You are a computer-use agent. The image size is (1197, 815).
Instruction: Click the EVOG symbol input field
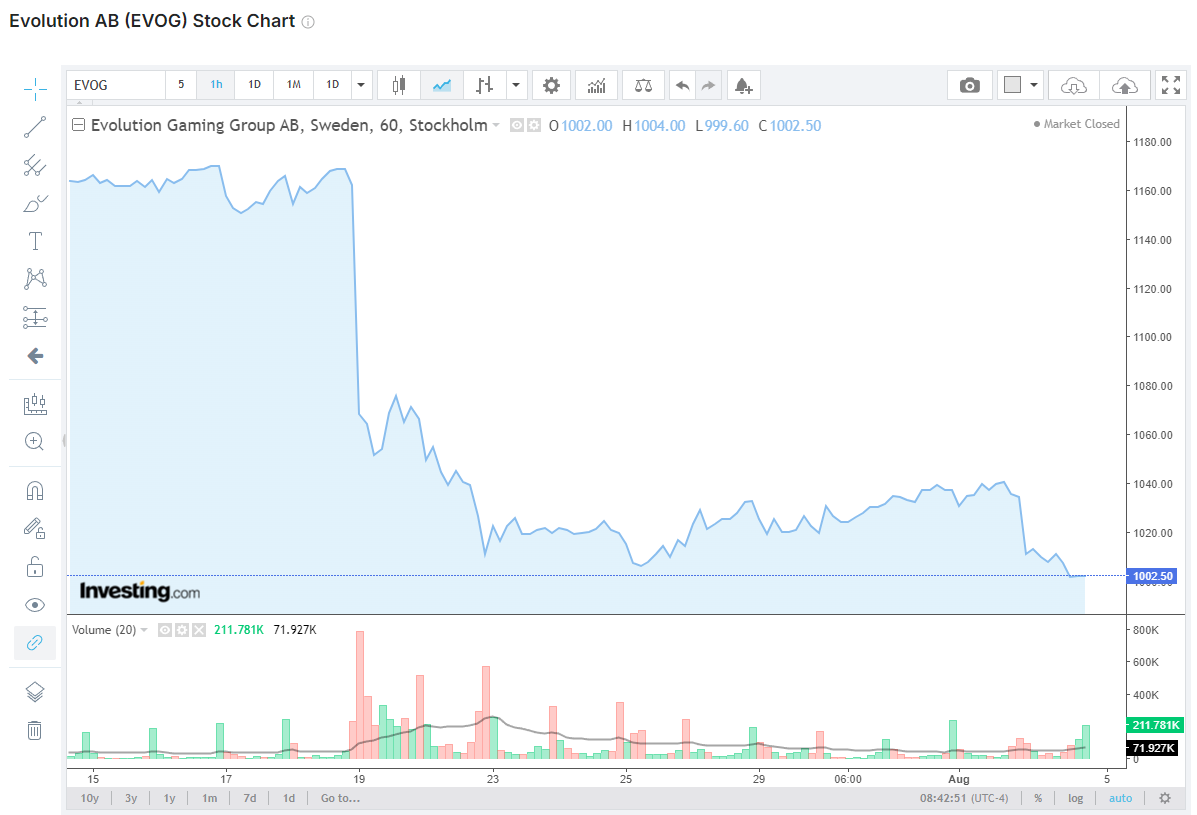click(116, 85)
